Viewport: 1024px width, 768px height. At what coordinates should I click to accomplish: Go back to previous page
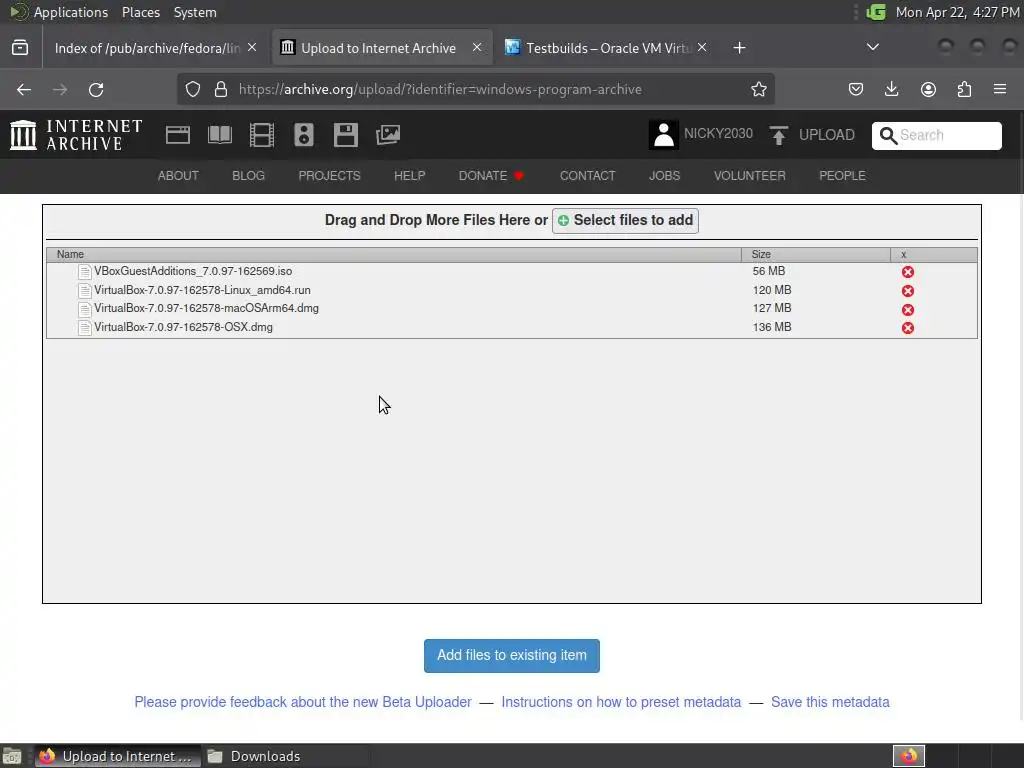(24, 89)
